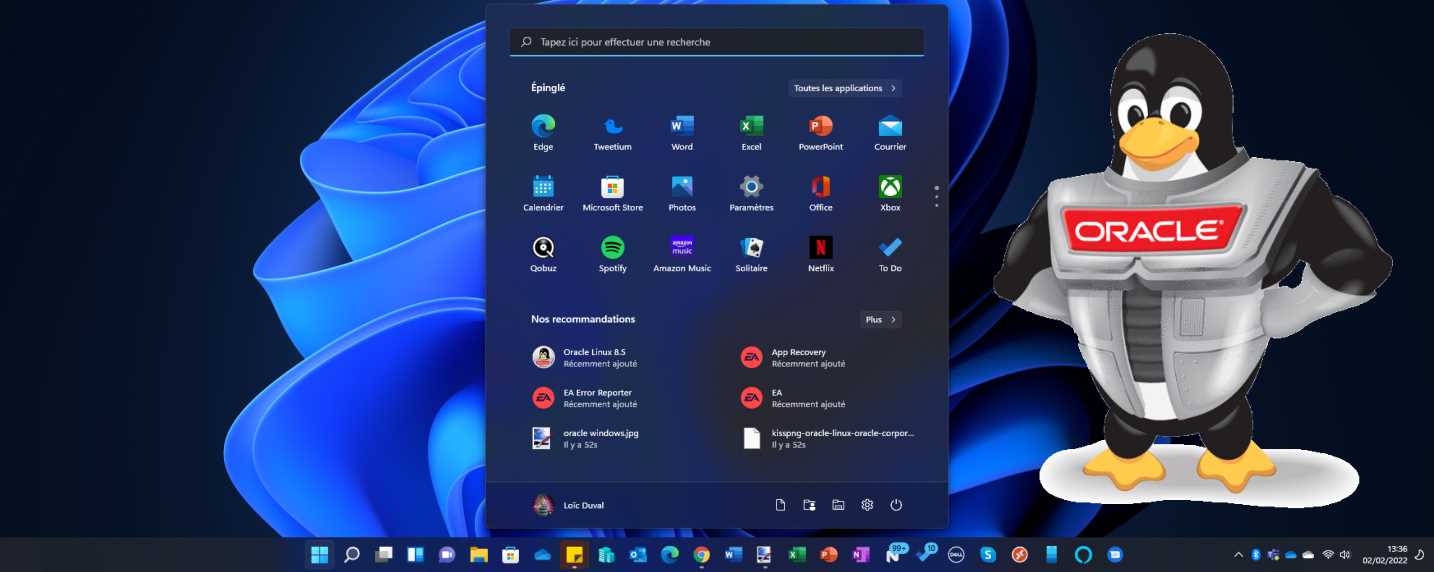
Task: Open Wi-Fi network tray icon
Action: pos(1328,554)
